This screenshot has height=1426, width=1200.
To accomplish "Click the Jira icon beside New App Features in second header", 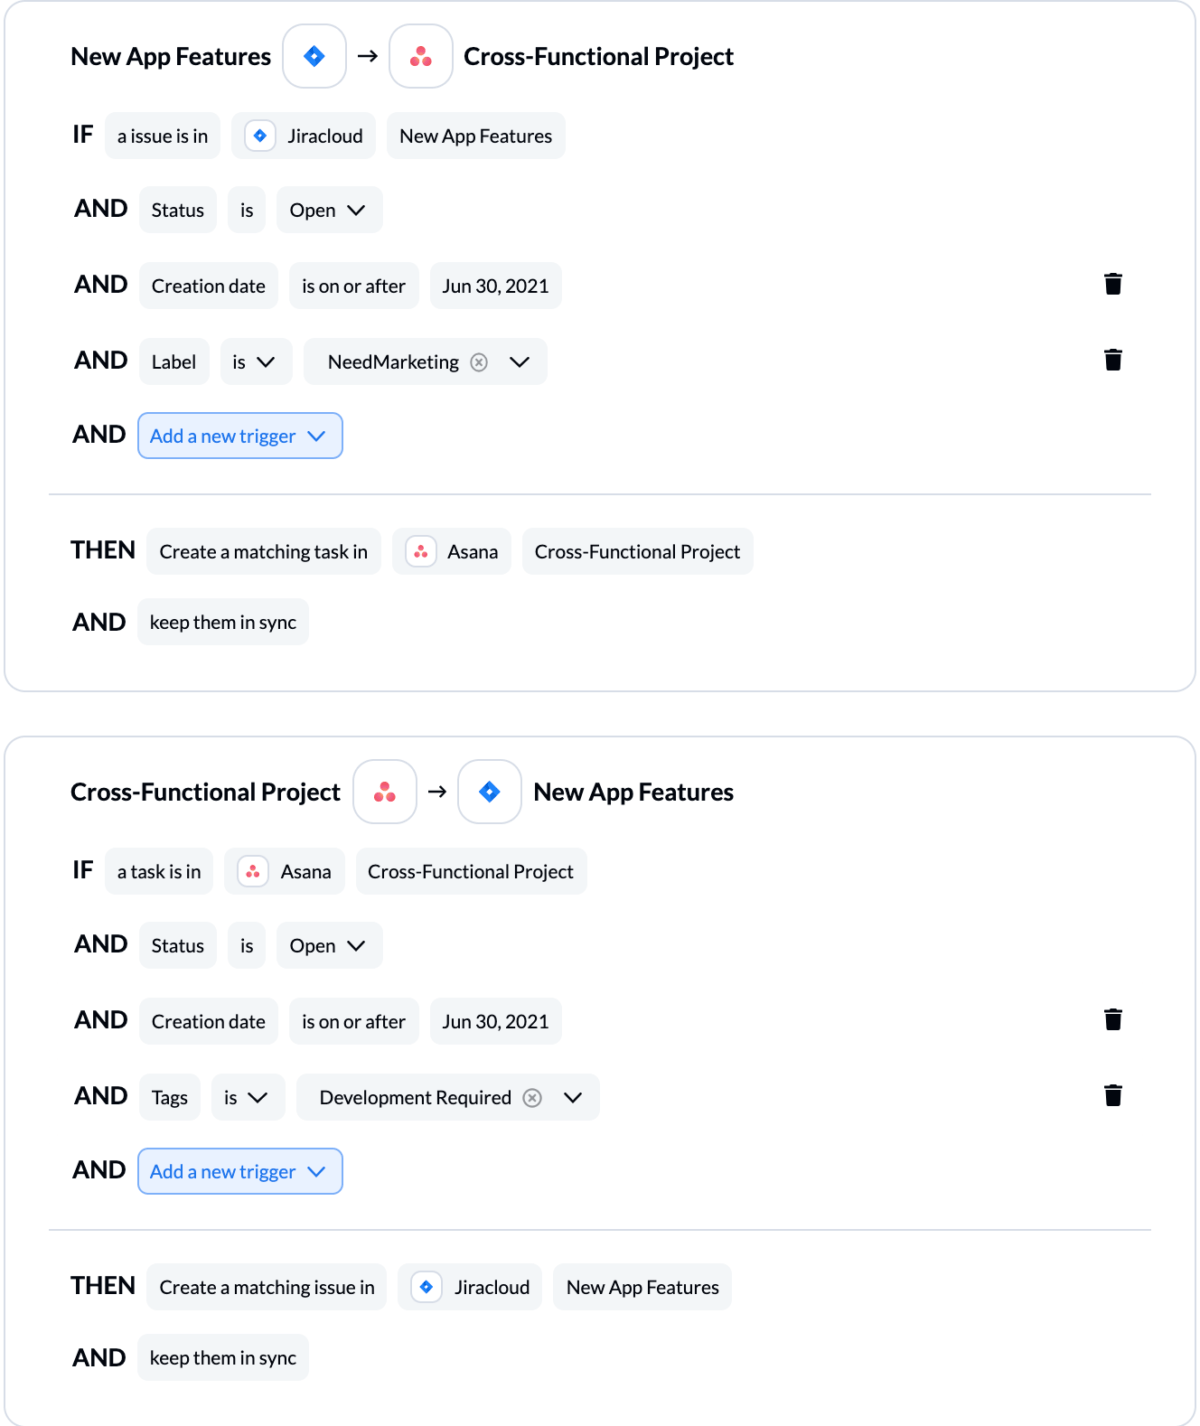I will pos(489,791).
